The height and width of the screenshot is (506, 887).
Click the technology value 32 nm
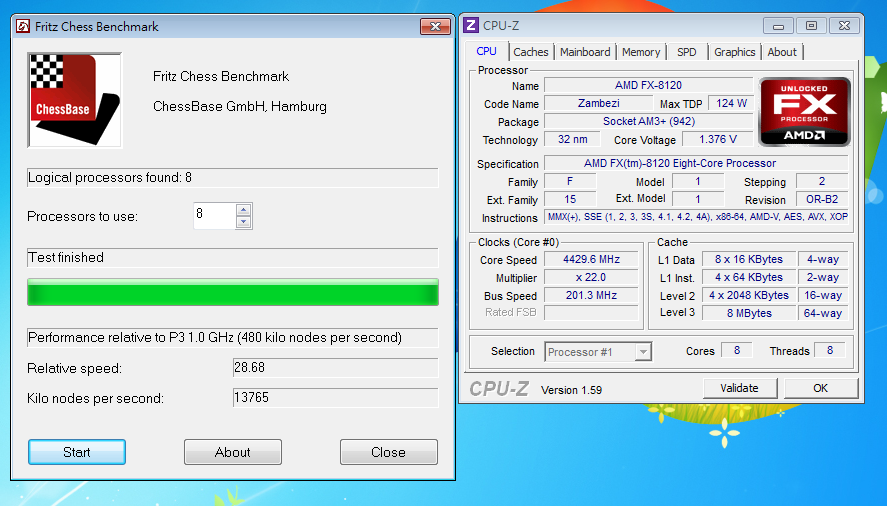click(x=572, y=139)
